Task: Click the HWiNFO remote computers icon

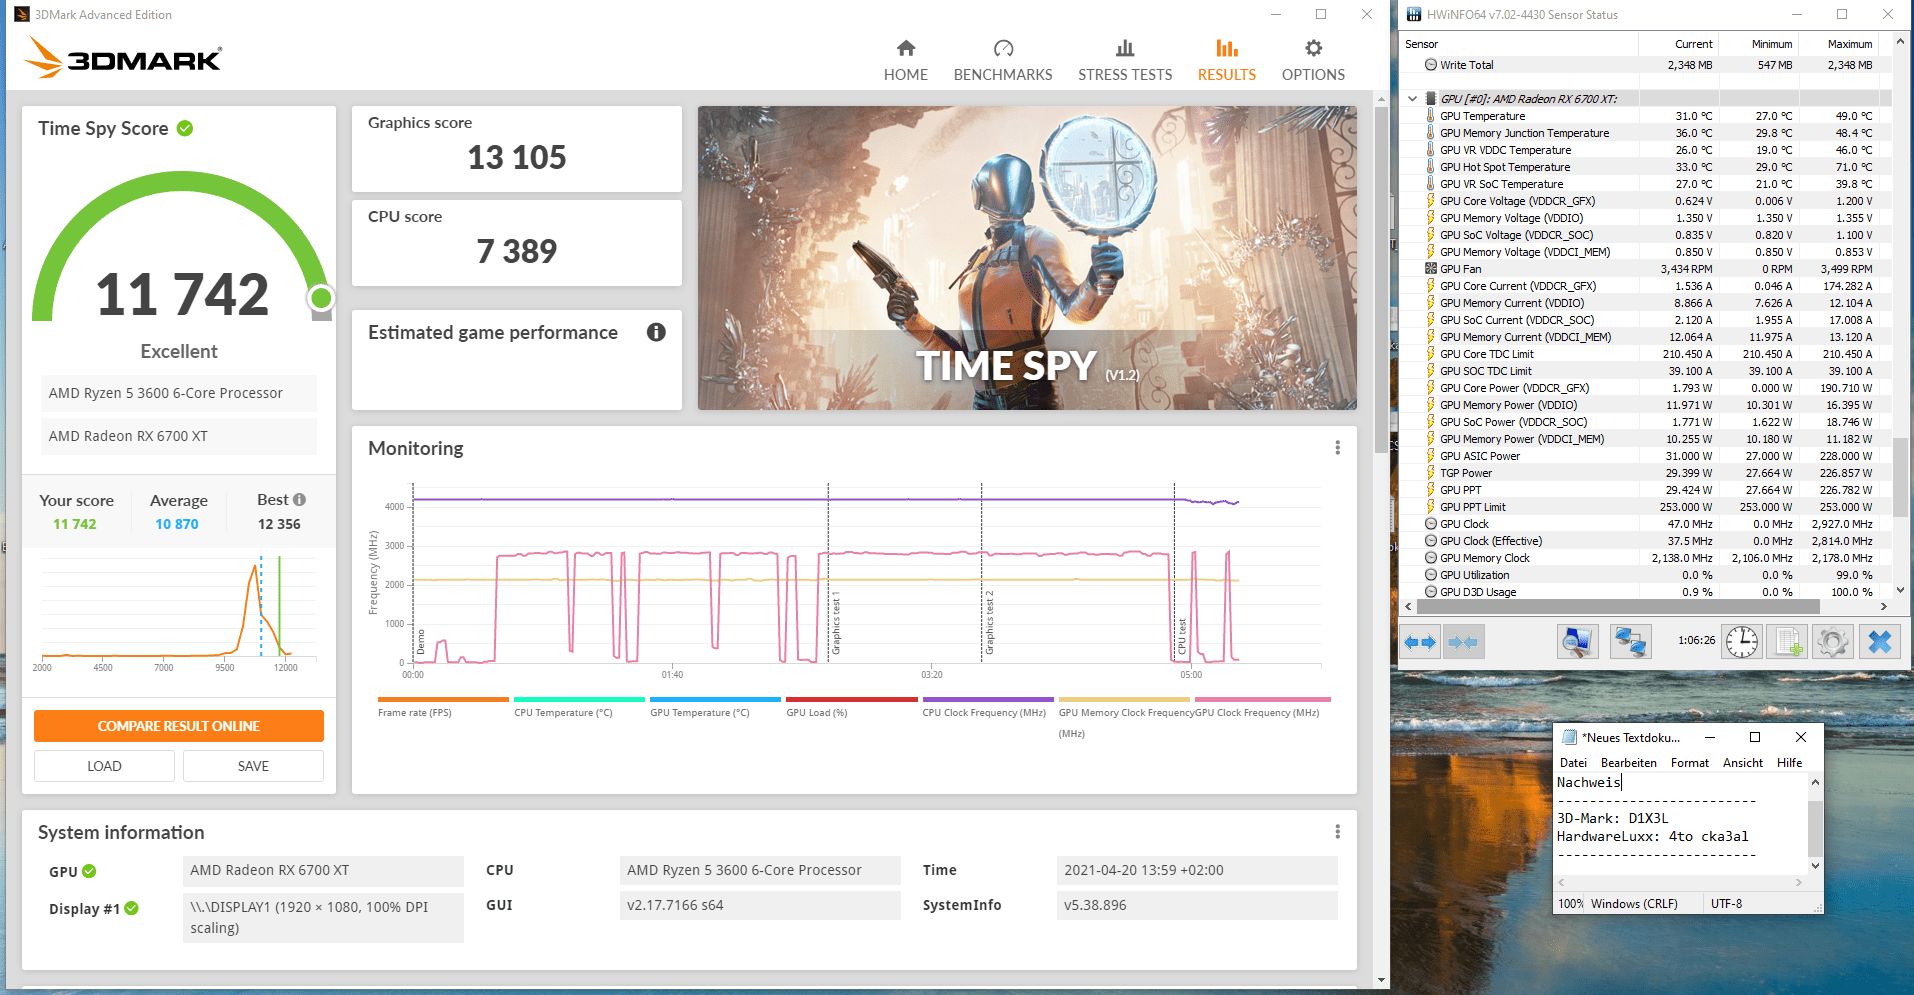Action: coord(1630,641)
